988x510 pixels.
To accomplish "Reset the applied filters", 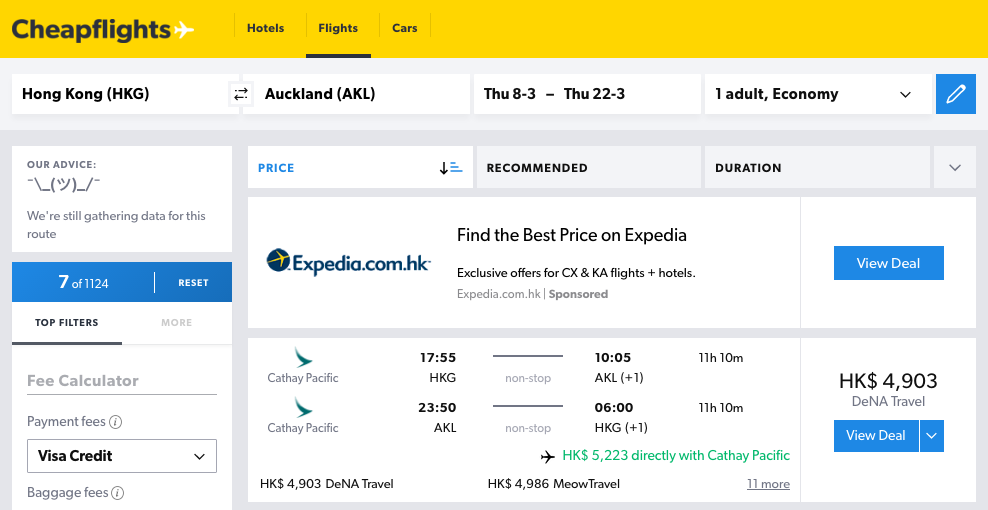I will [x=193, y=282].
